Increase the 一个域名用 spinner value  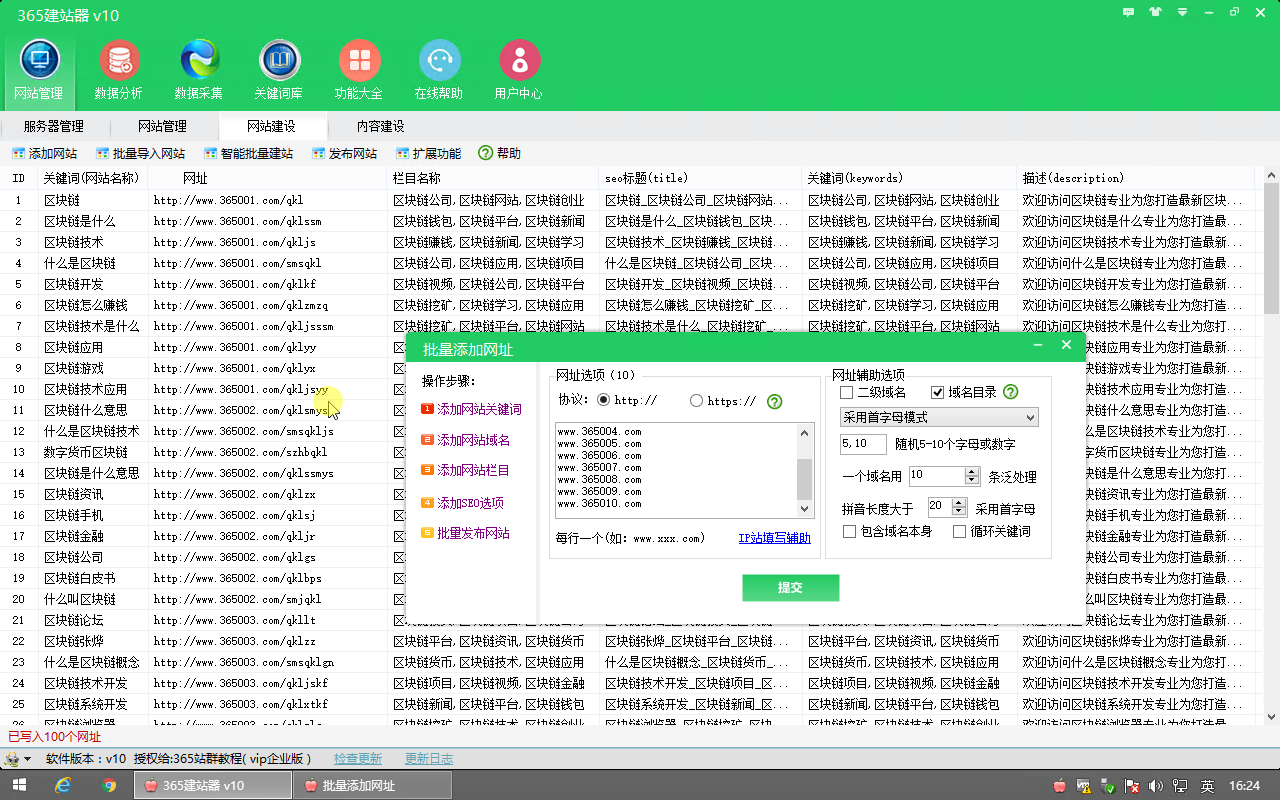(972, 472)
